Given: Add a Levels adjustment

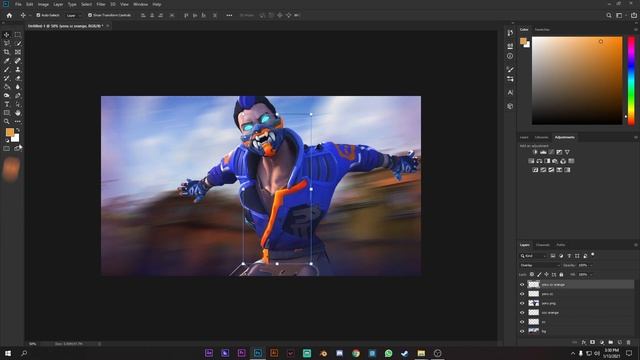Looking at the screenshot, I should pyautogui.click(x=543, y=152).
